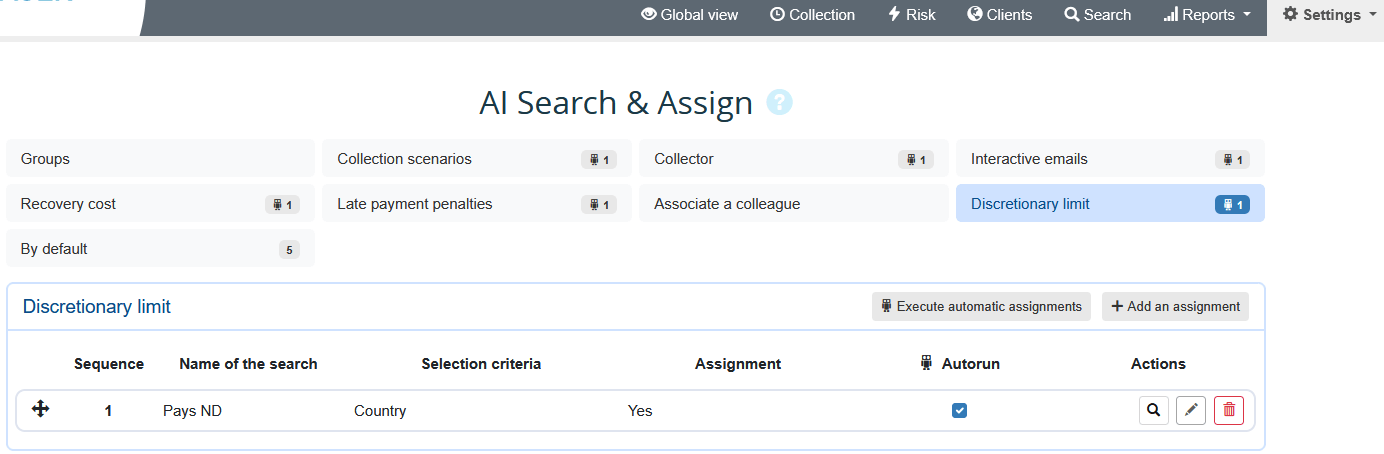
Task: Click the help question mark icon
Action: pyautogui.click(x=779, y=102)
